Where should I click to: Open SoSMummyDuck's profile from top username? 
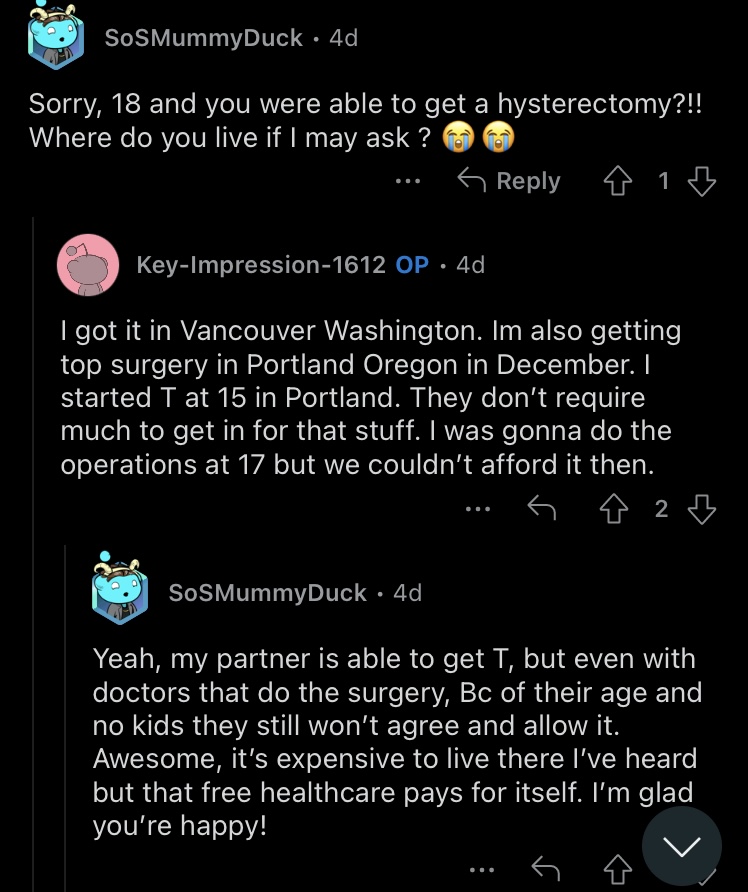point(204,38)
